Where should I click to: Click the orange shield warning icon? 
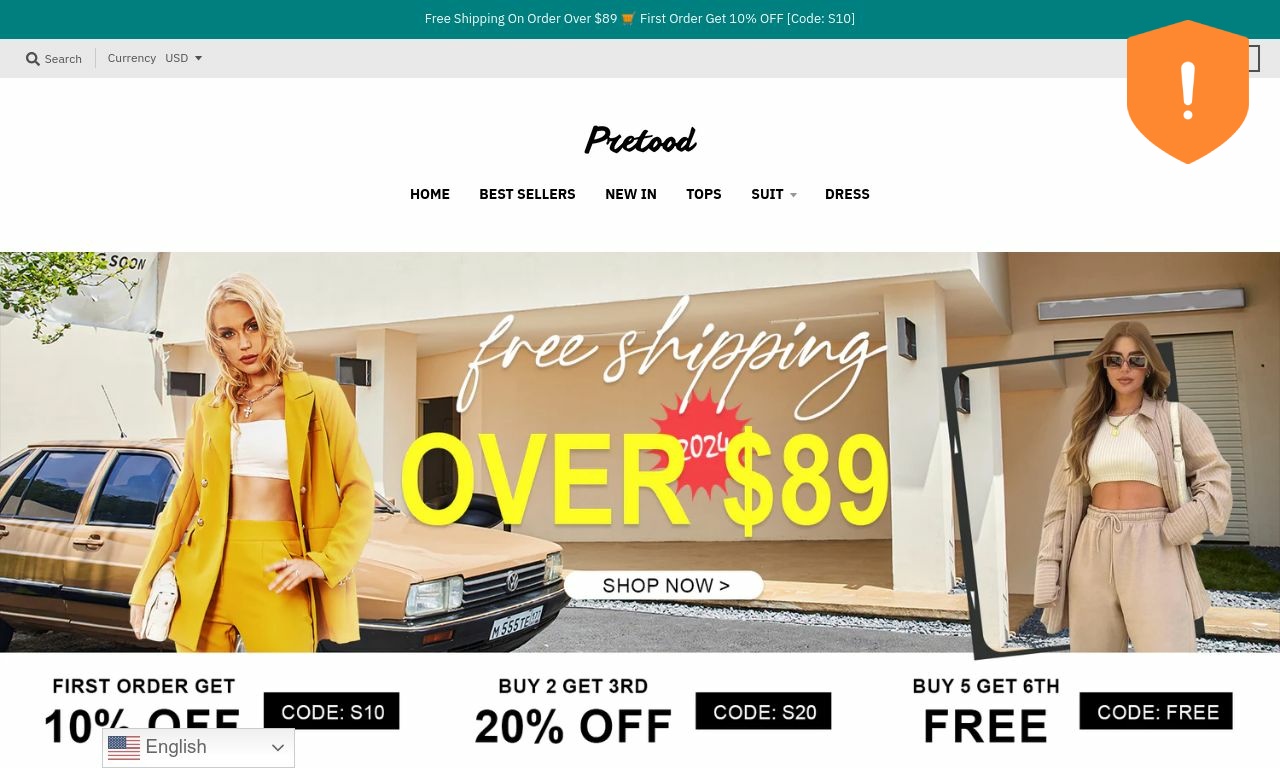coord(1188,92)
